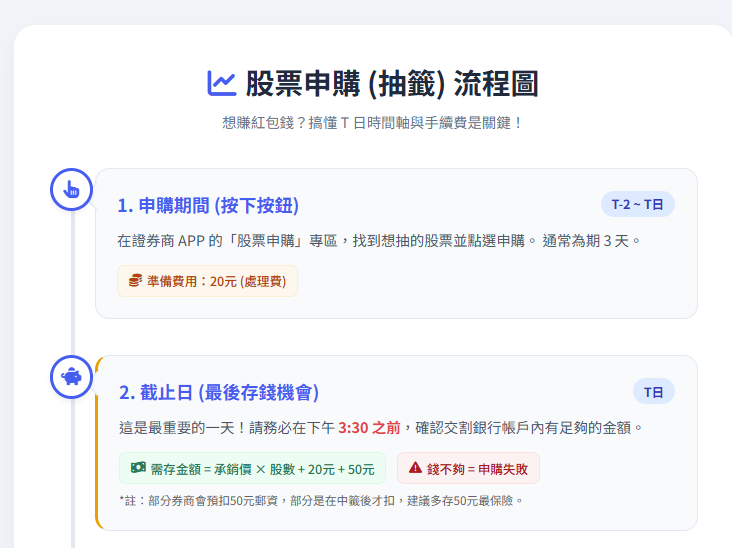This screenshot has width=732, height=548.
Task: Click the vertical timeline line between steps
Action: tap(72, 290)
